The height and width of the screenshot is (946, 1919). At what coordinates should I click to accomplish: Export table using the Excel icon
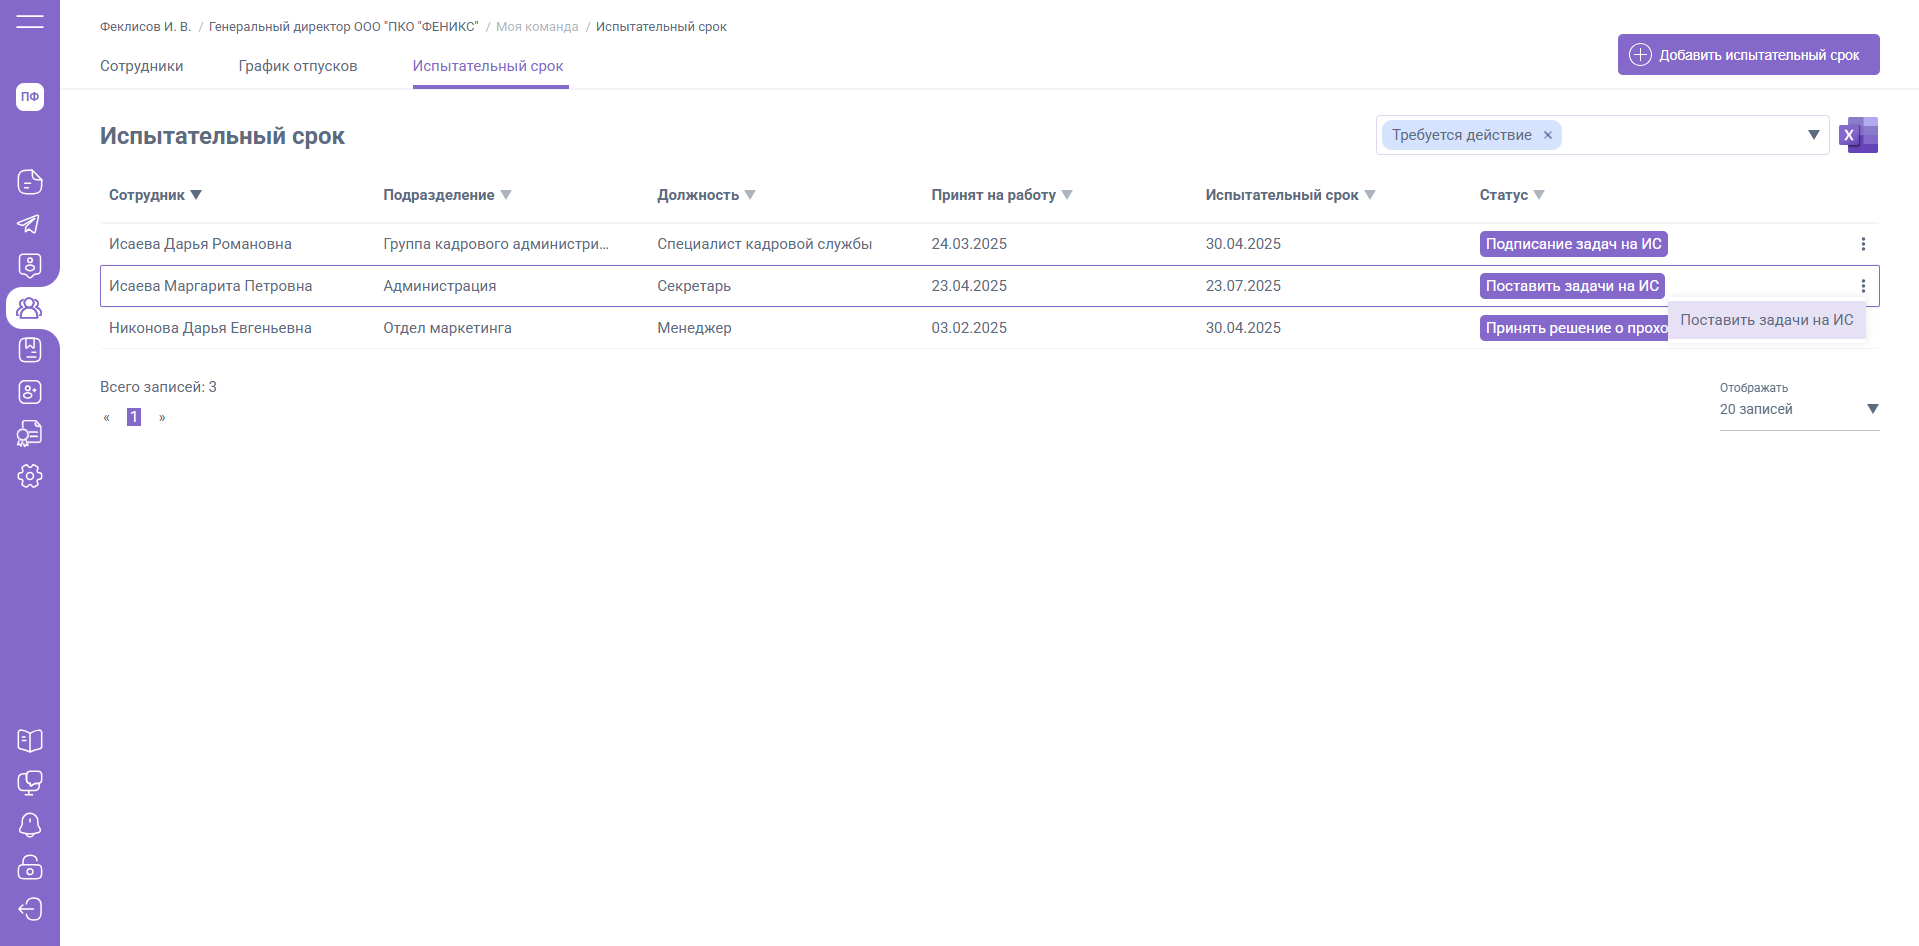click(x=1859, y=135)
